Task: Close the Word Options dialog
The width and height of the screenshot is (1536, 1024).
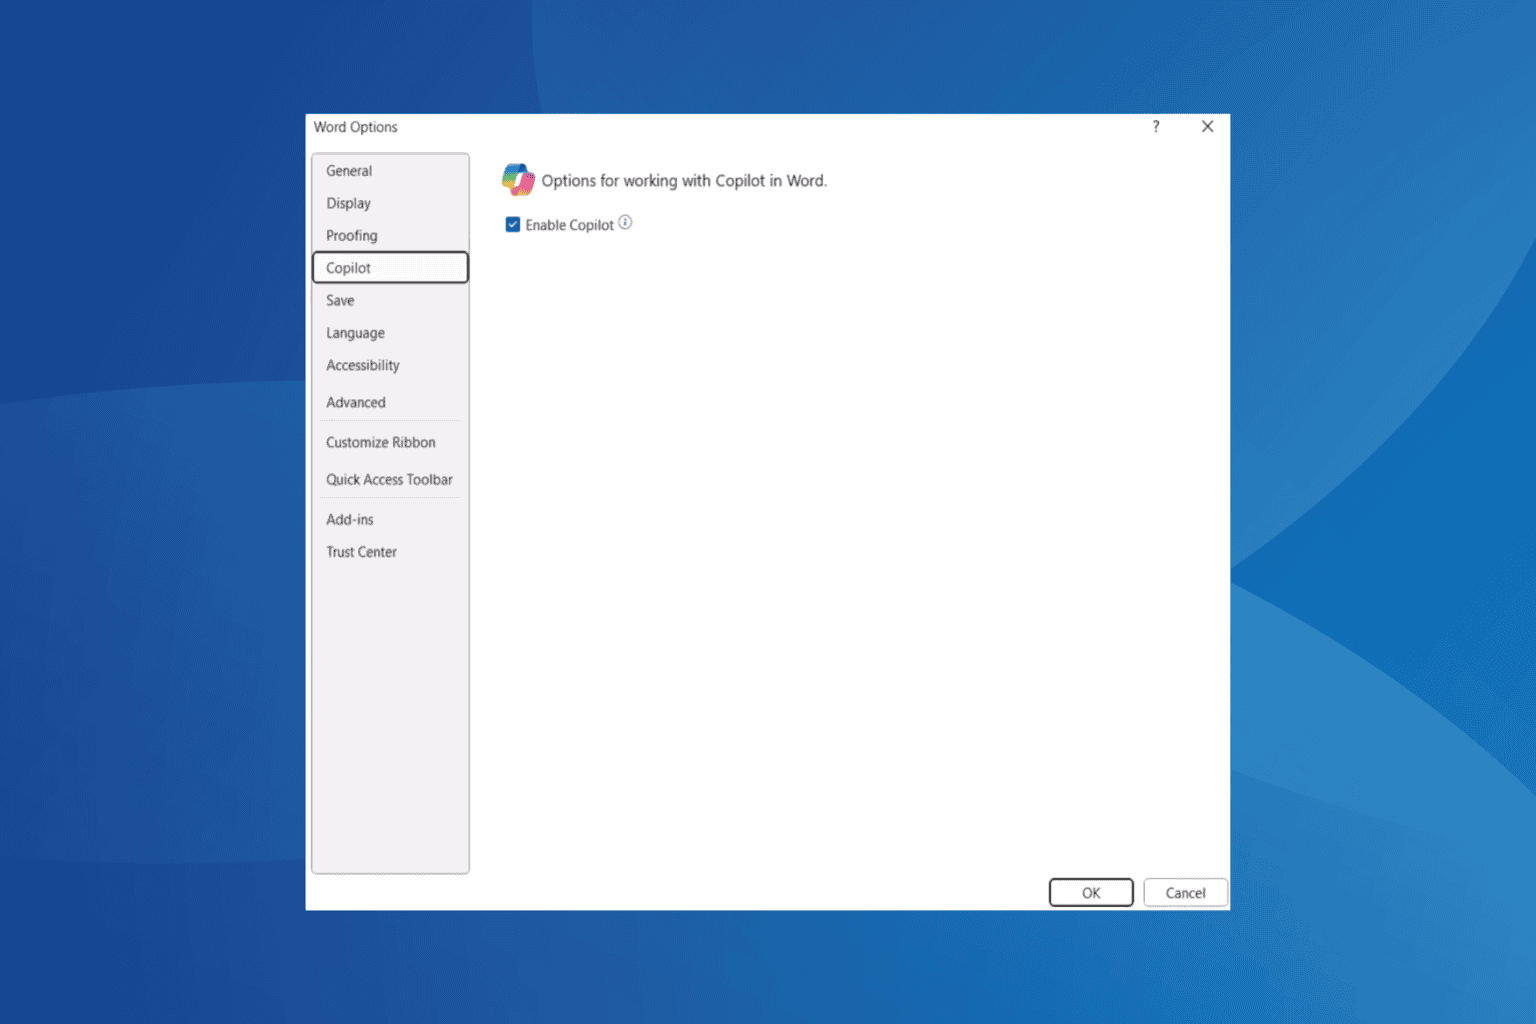Action: (1207, 127)
